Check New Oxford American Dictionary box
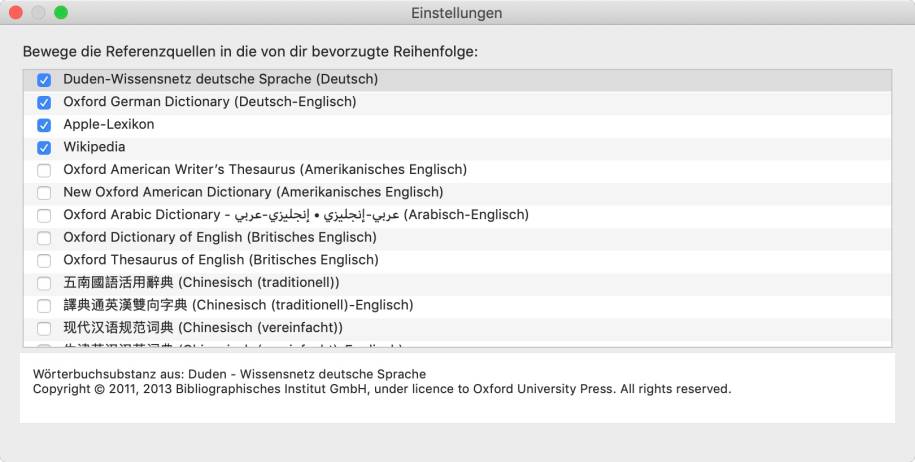 tap(44, 192)
